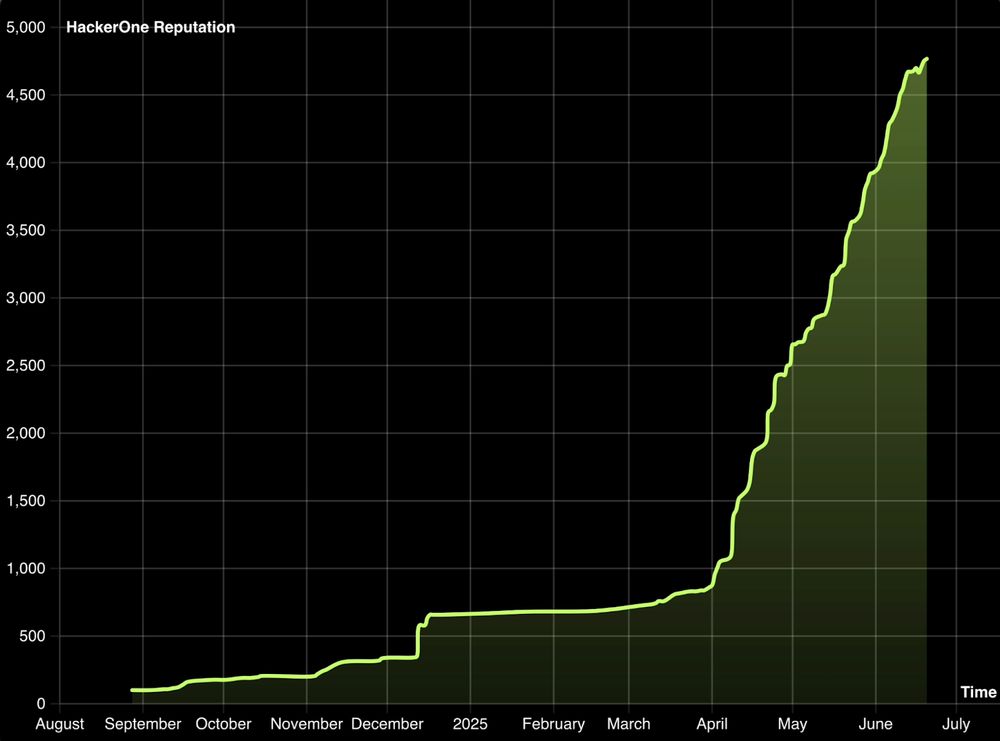Click the 'HackerOne Reputation' chart title

[151, 27]
